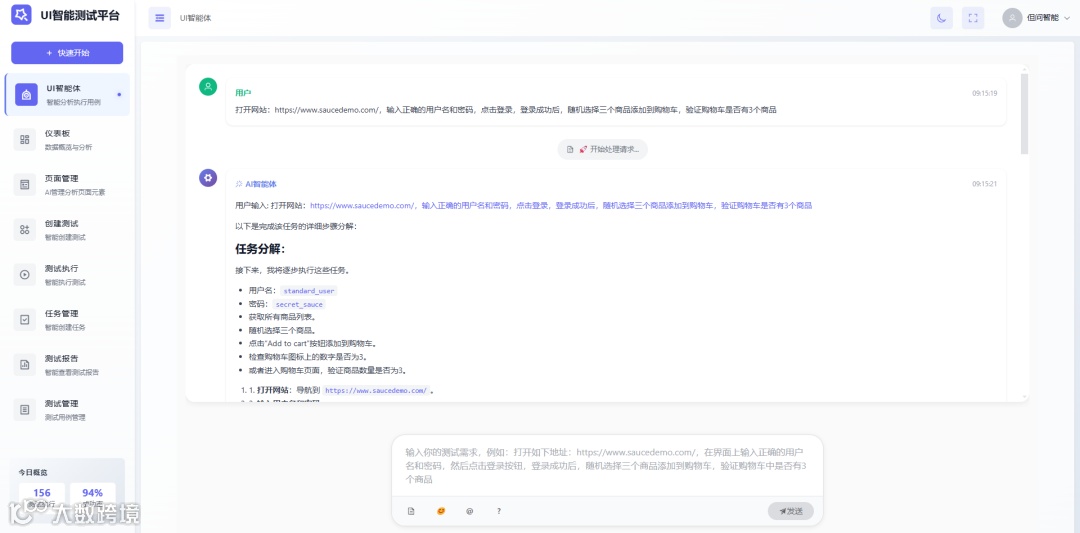Click the emoji icon in input toolbar
This screenshot has width=1080, height=533.
pyautogui.click(x=441, y=511)
